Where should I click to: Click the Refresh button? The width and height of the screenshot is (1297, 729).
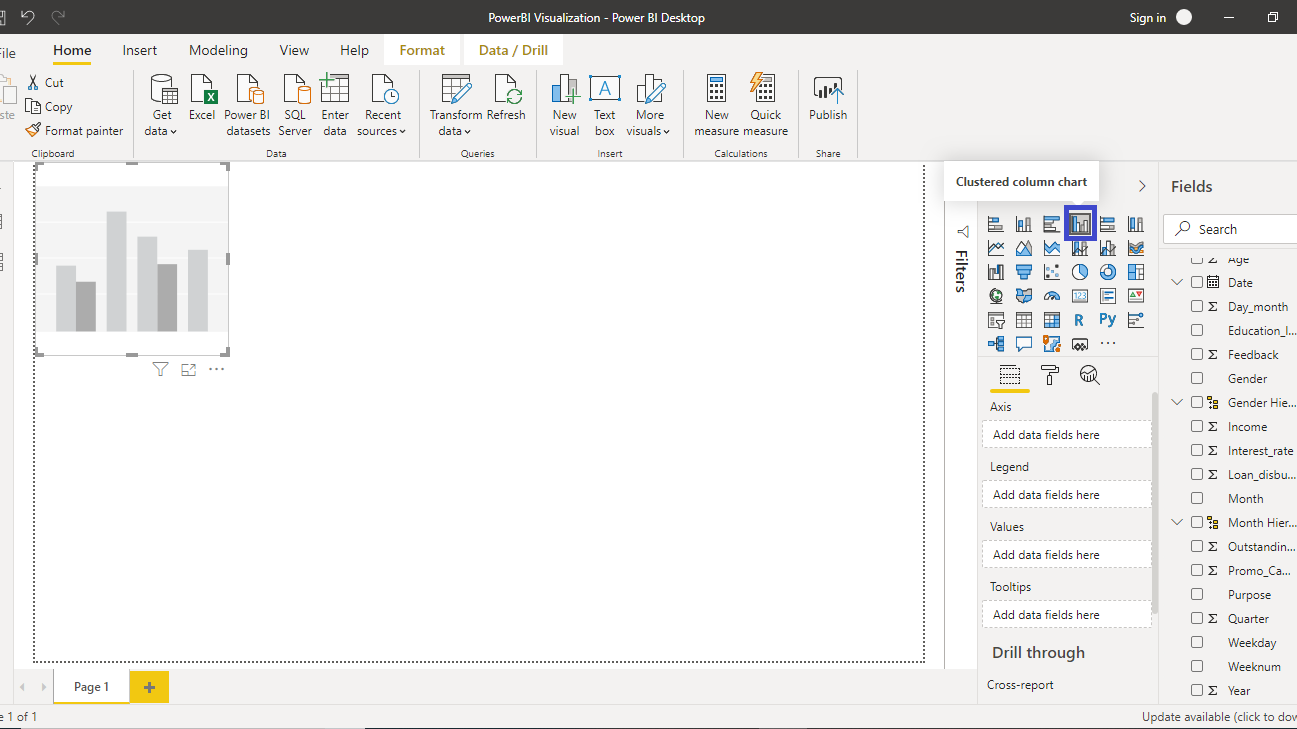(x=506, y=98)
